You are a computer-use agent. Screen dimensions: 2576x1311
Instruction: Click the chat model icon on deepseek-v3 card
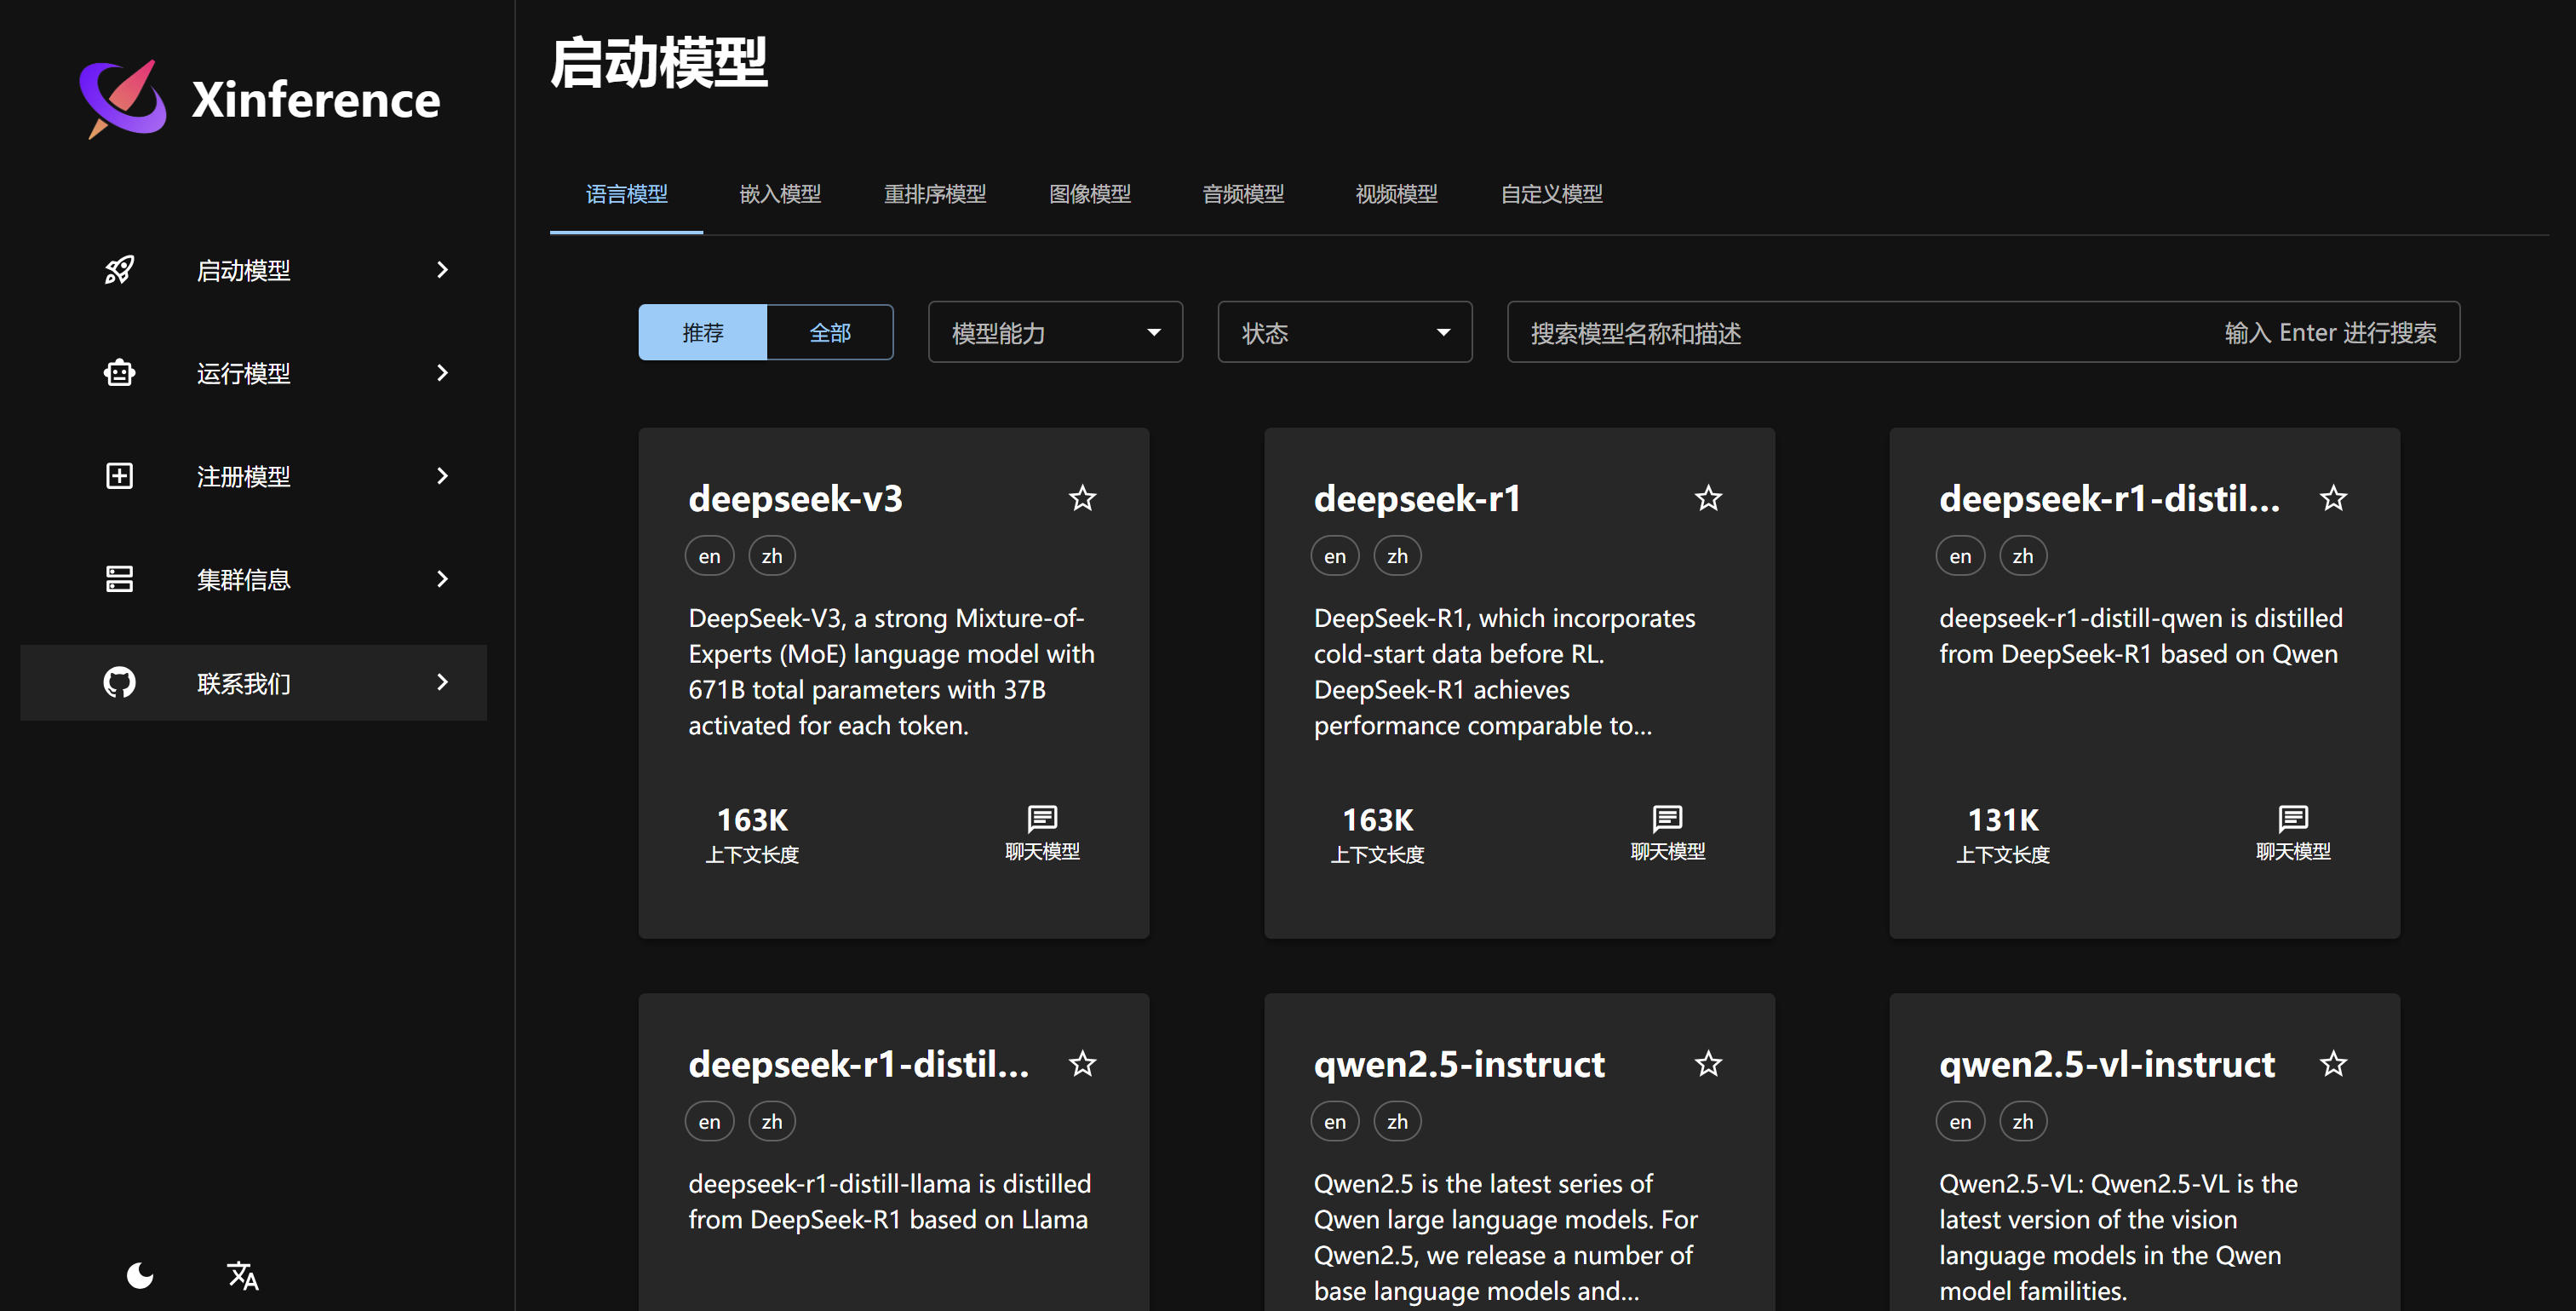pyautogui.click(x=1042, y=819)
